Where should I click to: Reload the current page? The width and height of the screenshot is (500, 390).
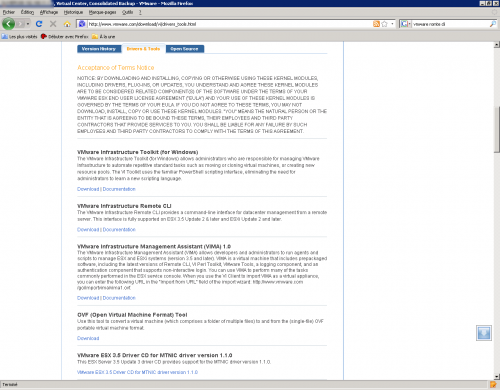(39, 24)
